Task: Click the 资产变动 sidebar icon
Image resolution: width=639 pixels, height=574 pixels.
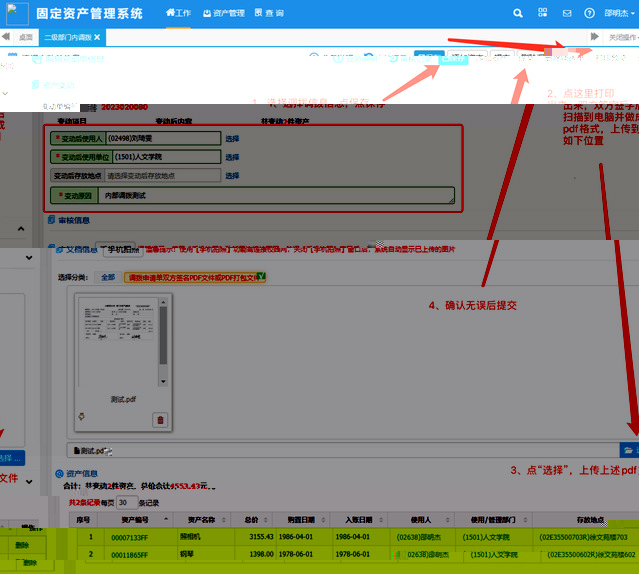Action: 36,85
